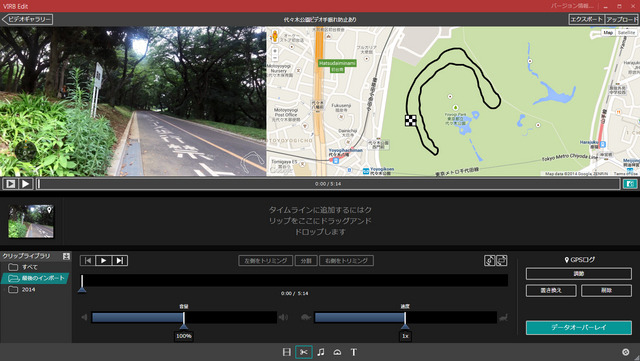Zoom in the map with plus button
The height and width of the screenshot is (361, 640).
[x=275, y=51]
